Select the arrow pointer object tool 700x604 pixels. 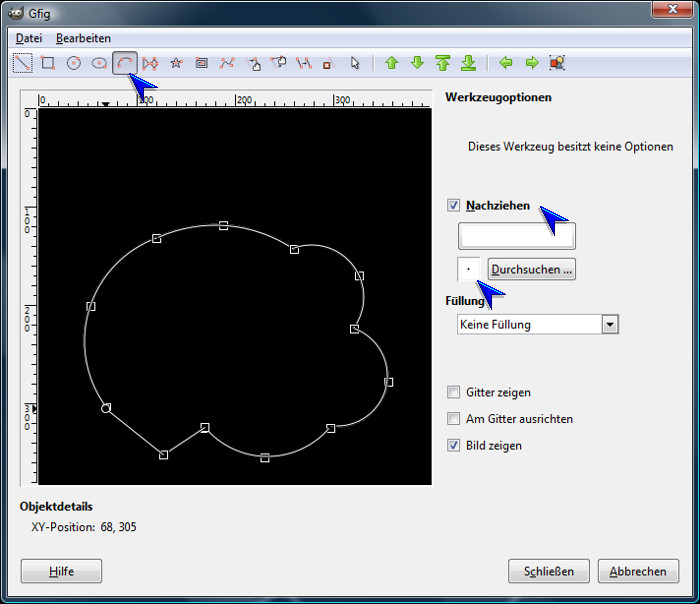click(x=354, y=63)
